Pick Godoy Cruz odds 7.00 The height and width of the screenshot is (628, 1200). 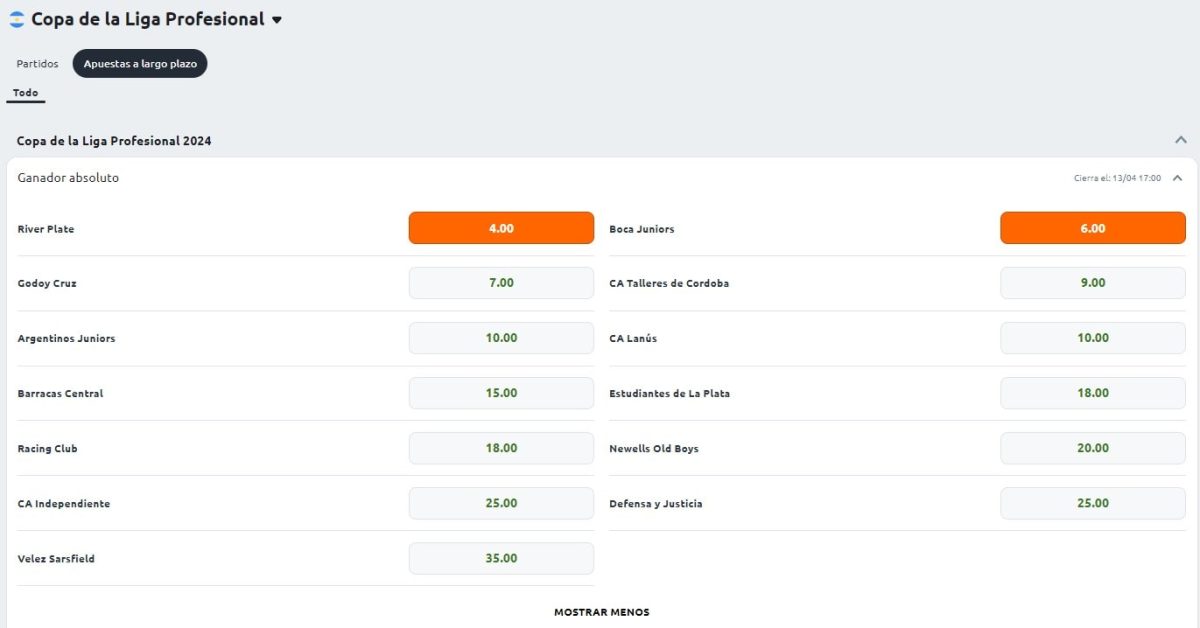[501, 283]
